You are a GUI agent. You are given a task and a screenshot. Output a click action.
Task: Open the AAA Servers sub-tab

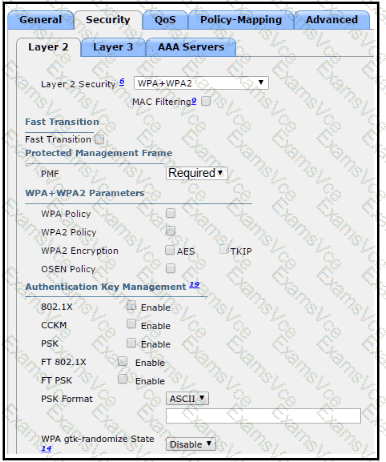(x=191, y=47)
